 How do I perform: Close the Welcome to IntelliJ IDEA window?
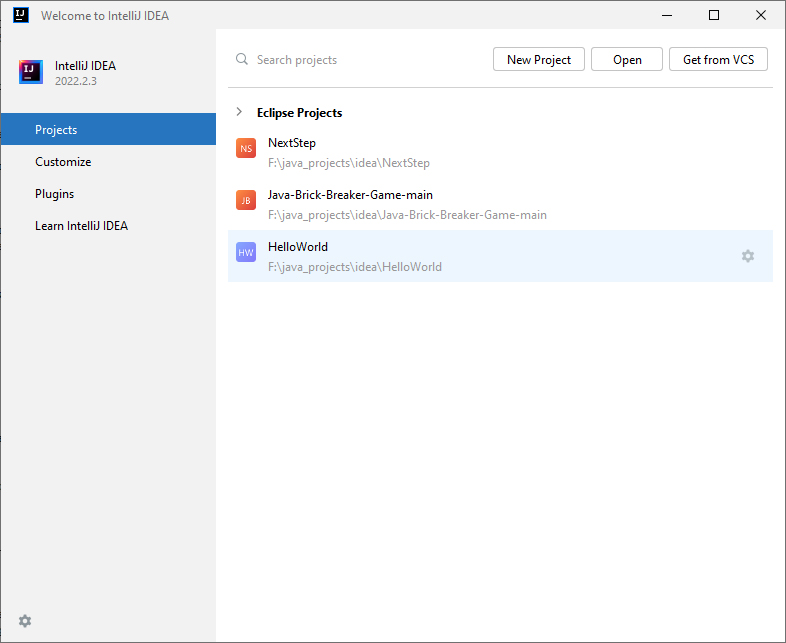[x=760, y=15]
